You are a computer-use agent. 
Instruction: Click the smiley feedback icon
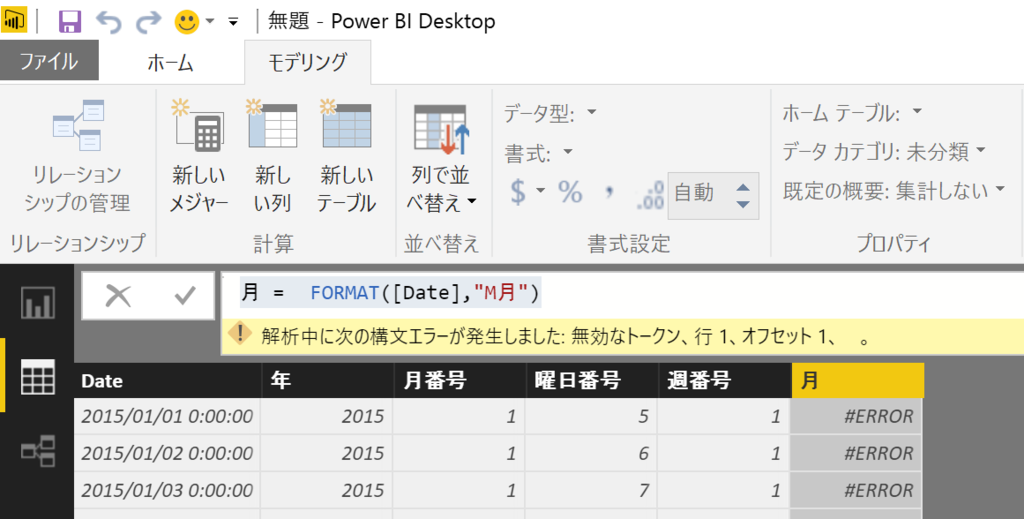[187, 22]
